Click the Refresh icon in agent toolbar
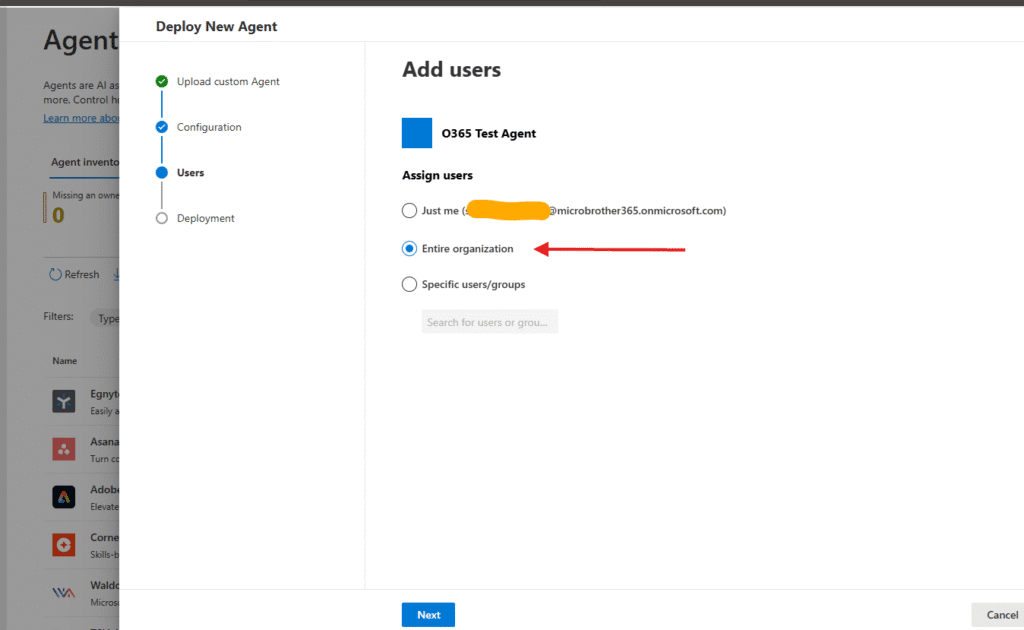This screenshot has height=630, width=1024. pos(55,275)
